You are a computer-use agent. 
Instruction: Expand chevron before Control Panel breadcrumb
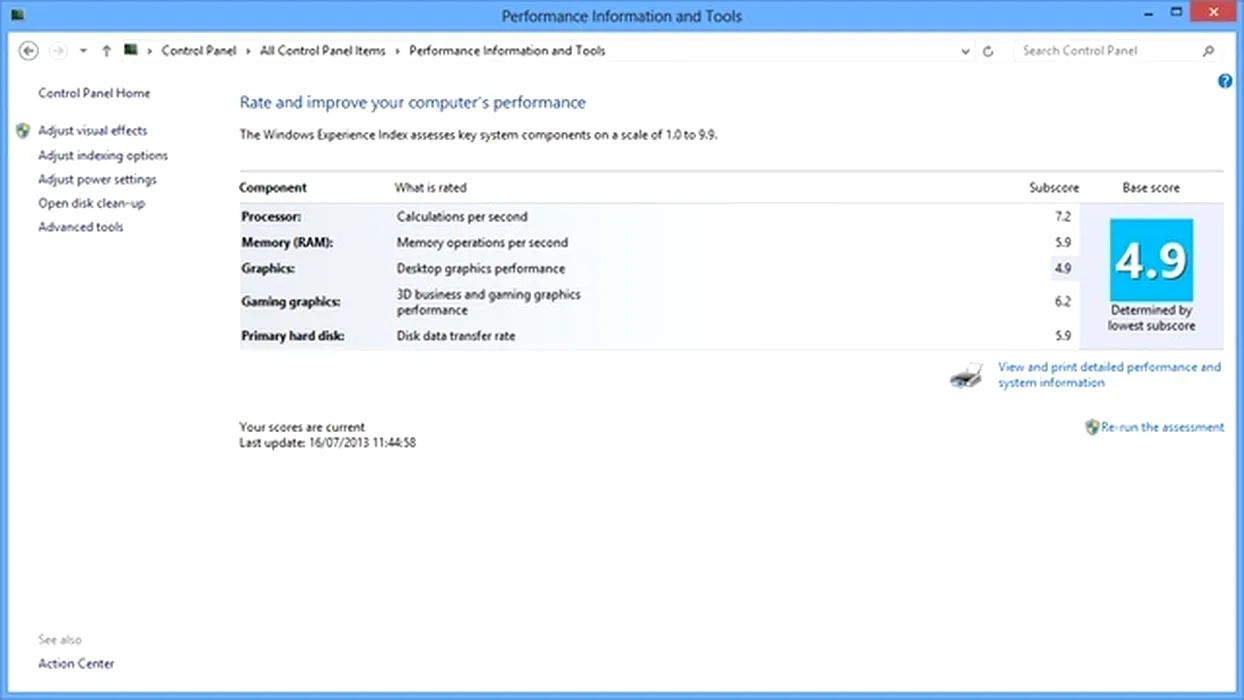pos(150,51)
